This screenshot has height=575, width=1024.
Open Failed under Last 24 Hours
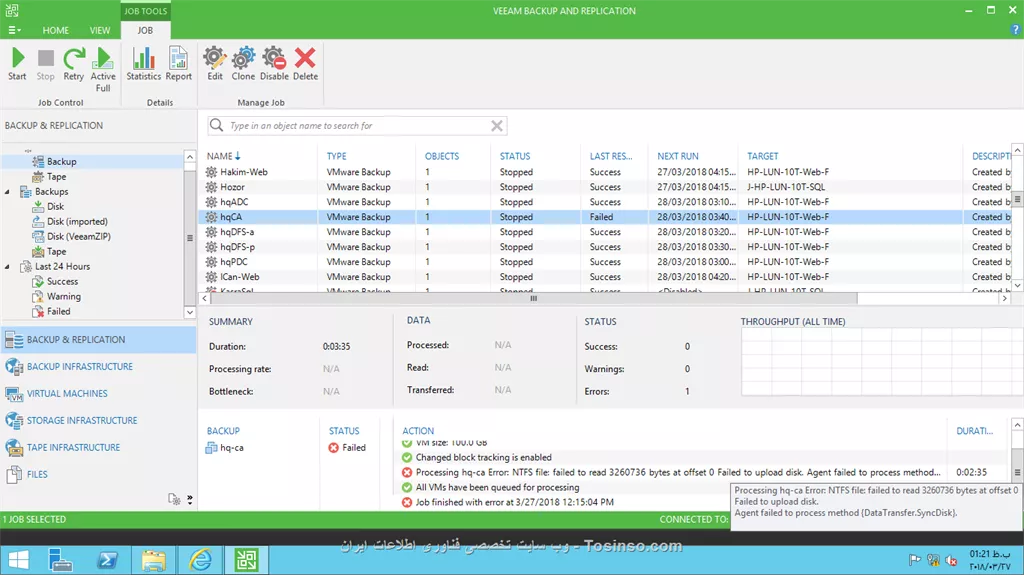point(58,312)
